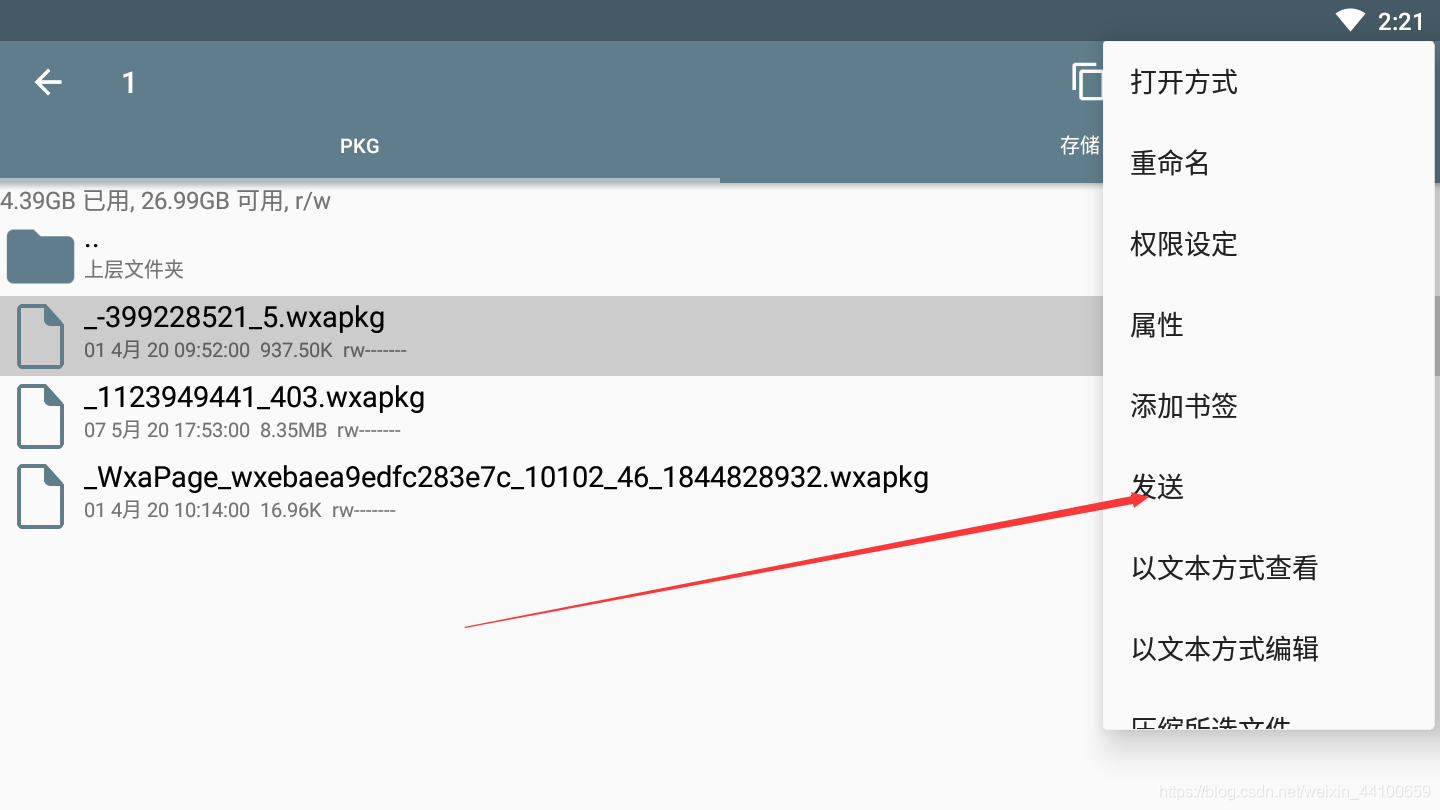Click file icon of _1123949441_403.wxapkg
Screen dimensions: 1440x810
41,417
